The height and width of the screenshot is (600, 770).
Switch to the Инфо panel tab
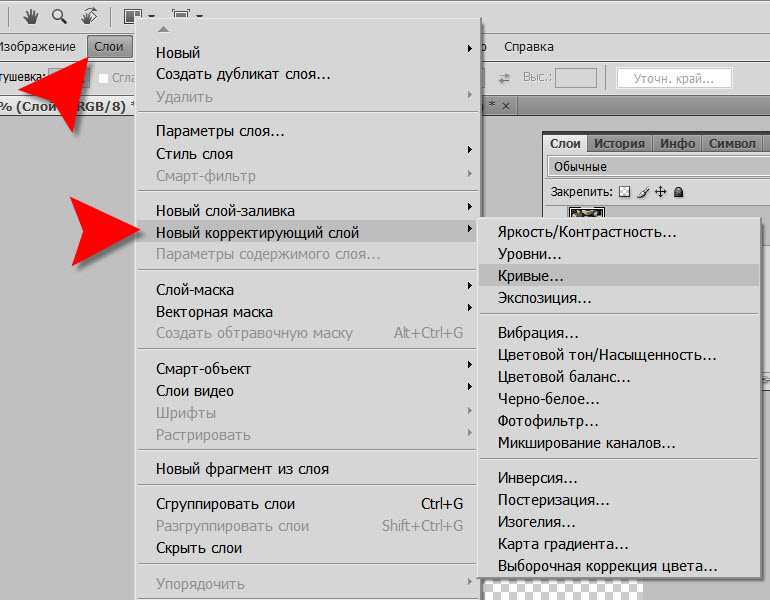tap(677, 143)
